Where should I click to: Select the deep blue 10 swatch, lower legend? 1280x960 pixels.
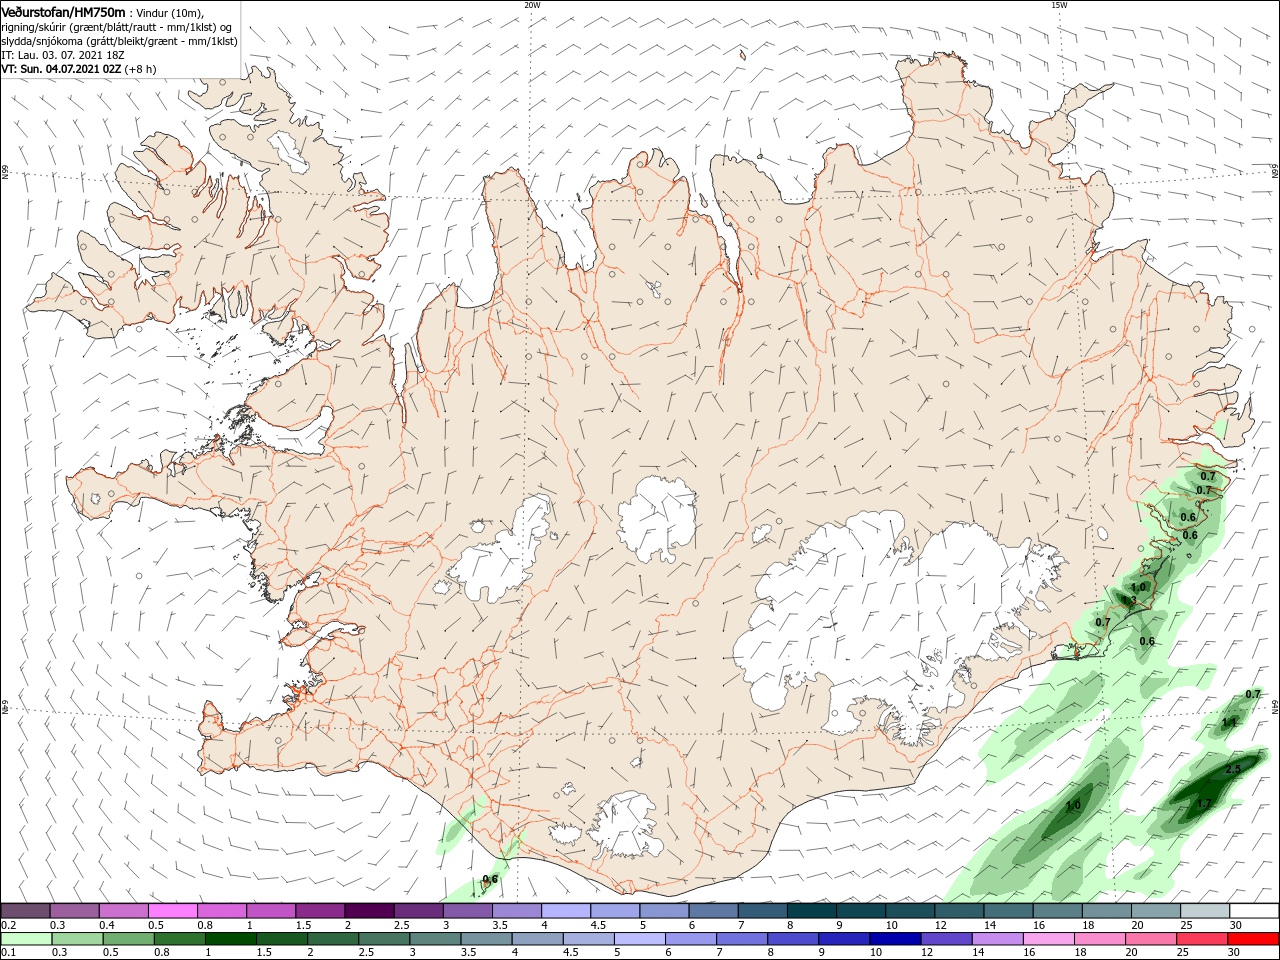pyautogui.click(x=895, y=939)
